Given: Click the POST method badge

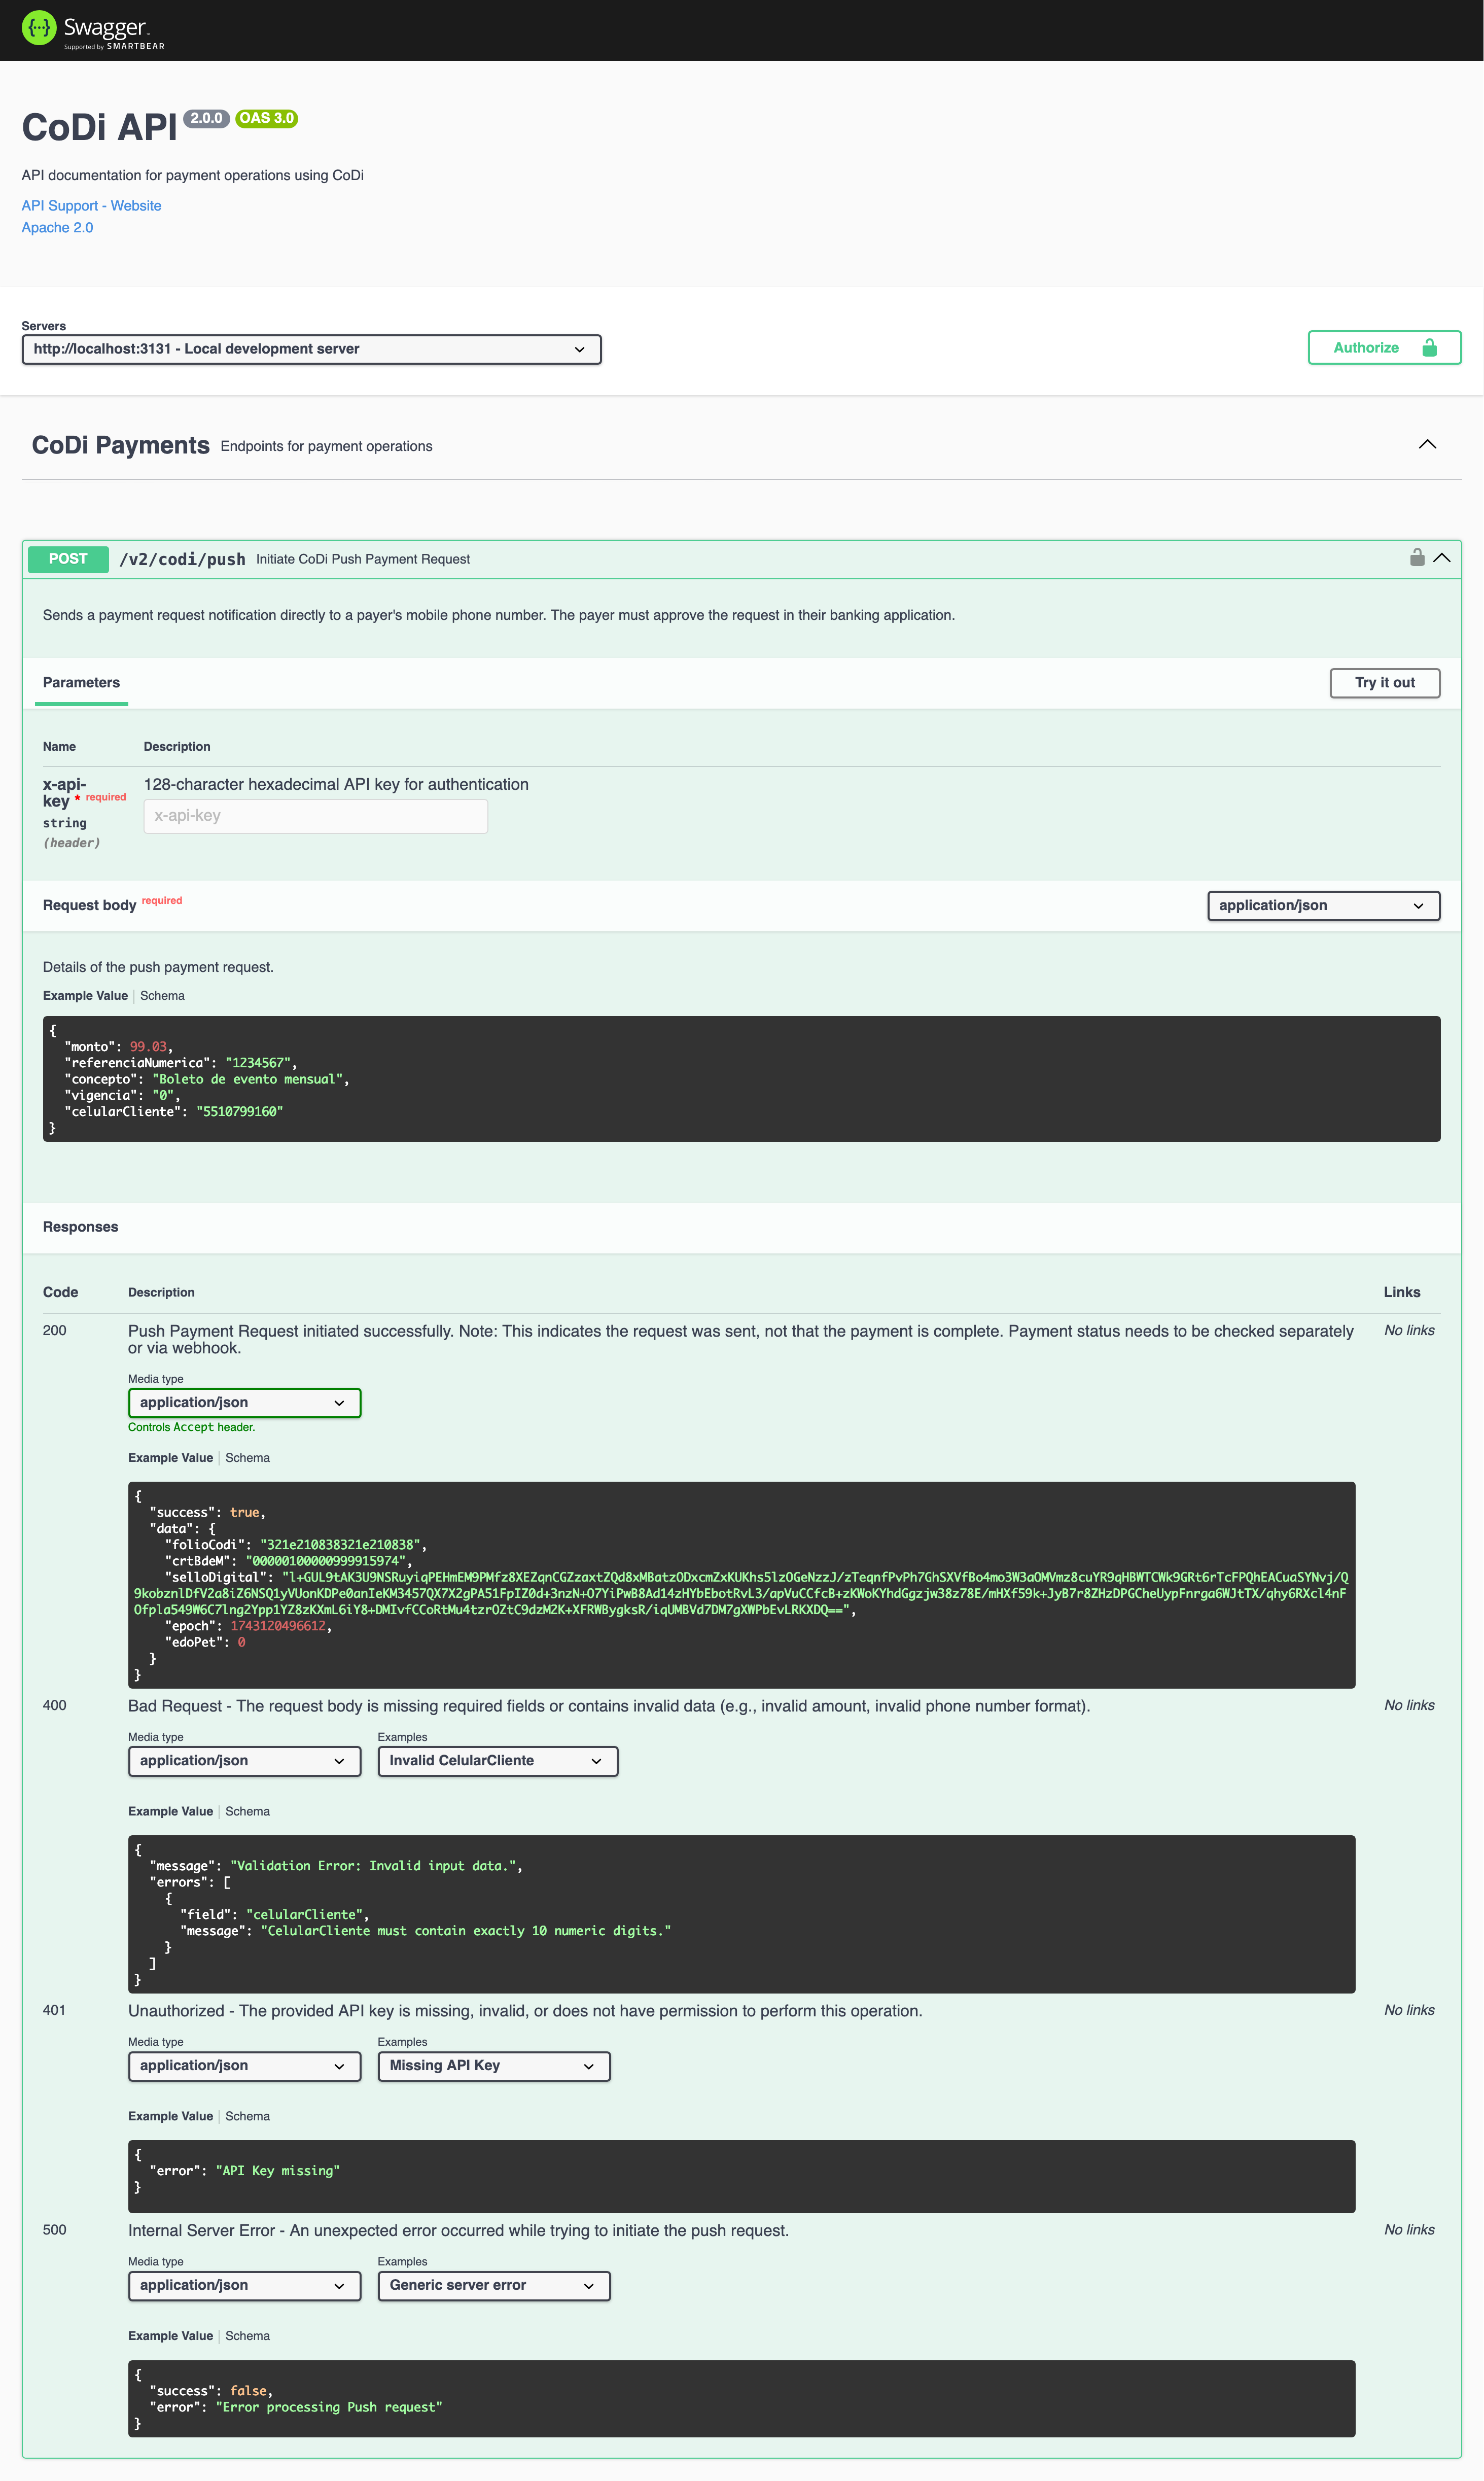Looking at the screenshot, I should [x=67, y=559].
